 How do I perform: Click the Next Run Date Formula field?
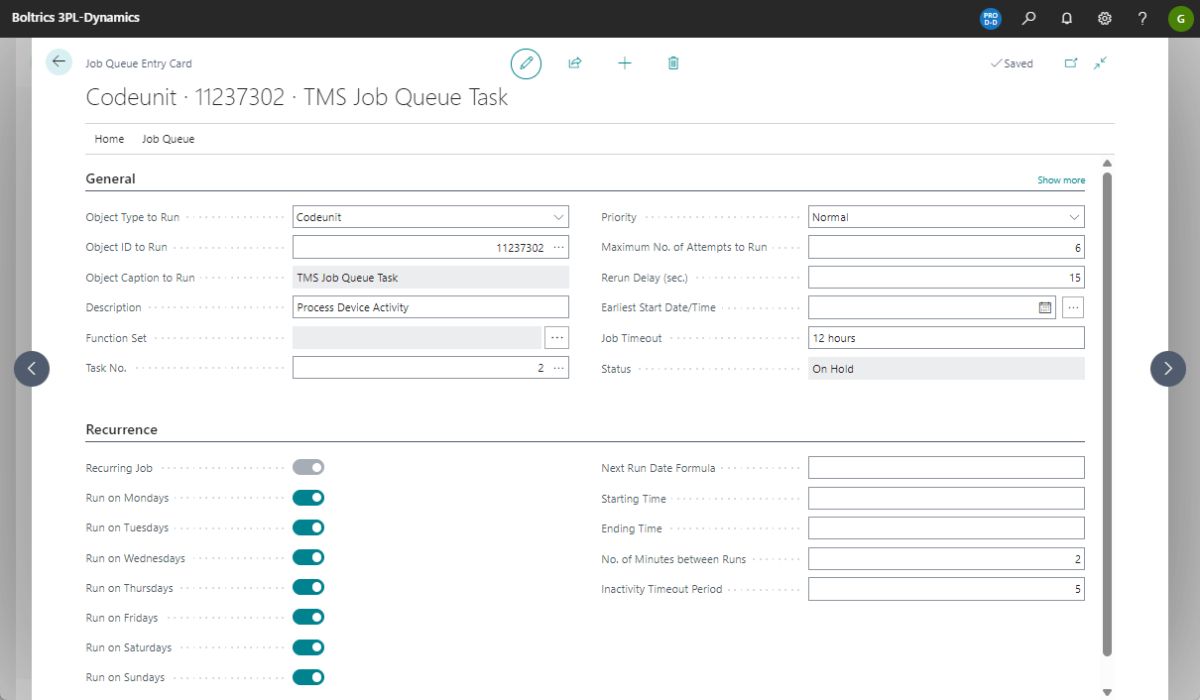(946, 467)
